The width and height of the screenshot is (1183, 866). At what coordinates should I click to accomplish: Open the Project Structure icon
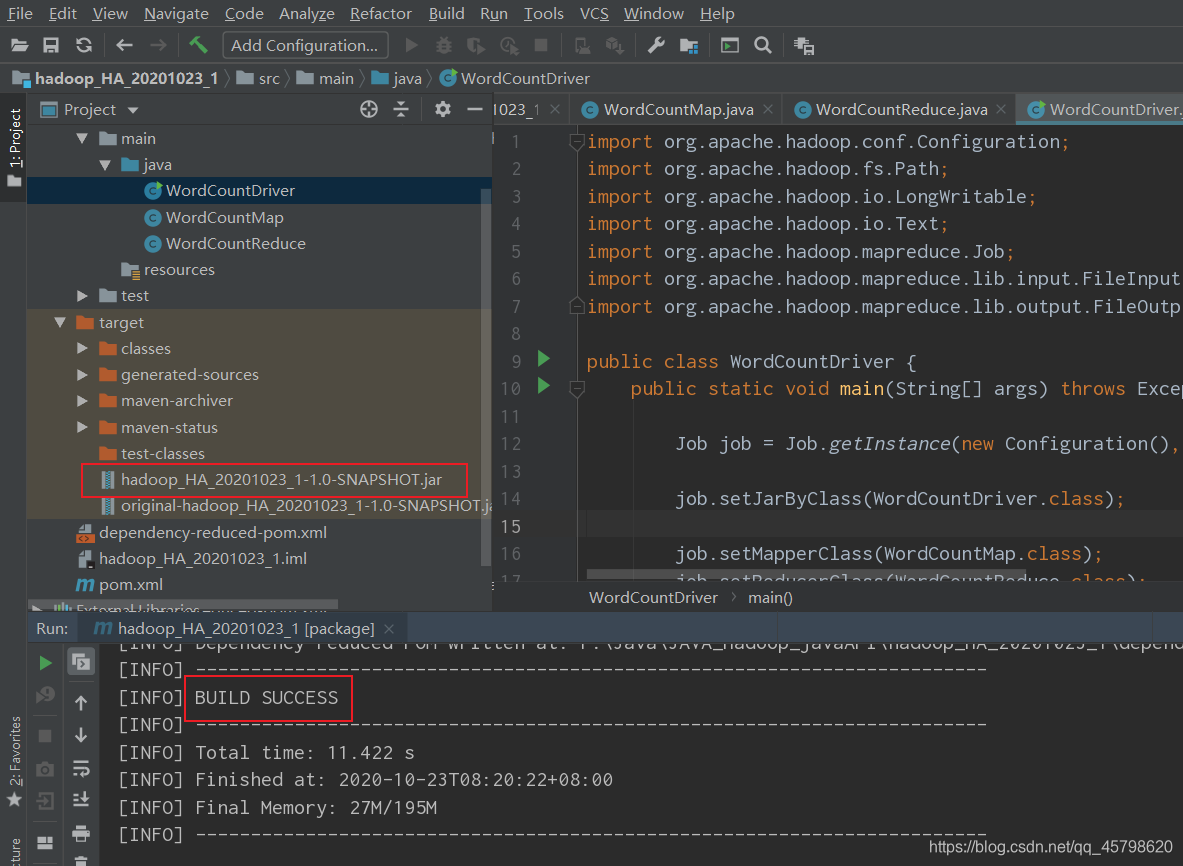click(x=689, y=46)
